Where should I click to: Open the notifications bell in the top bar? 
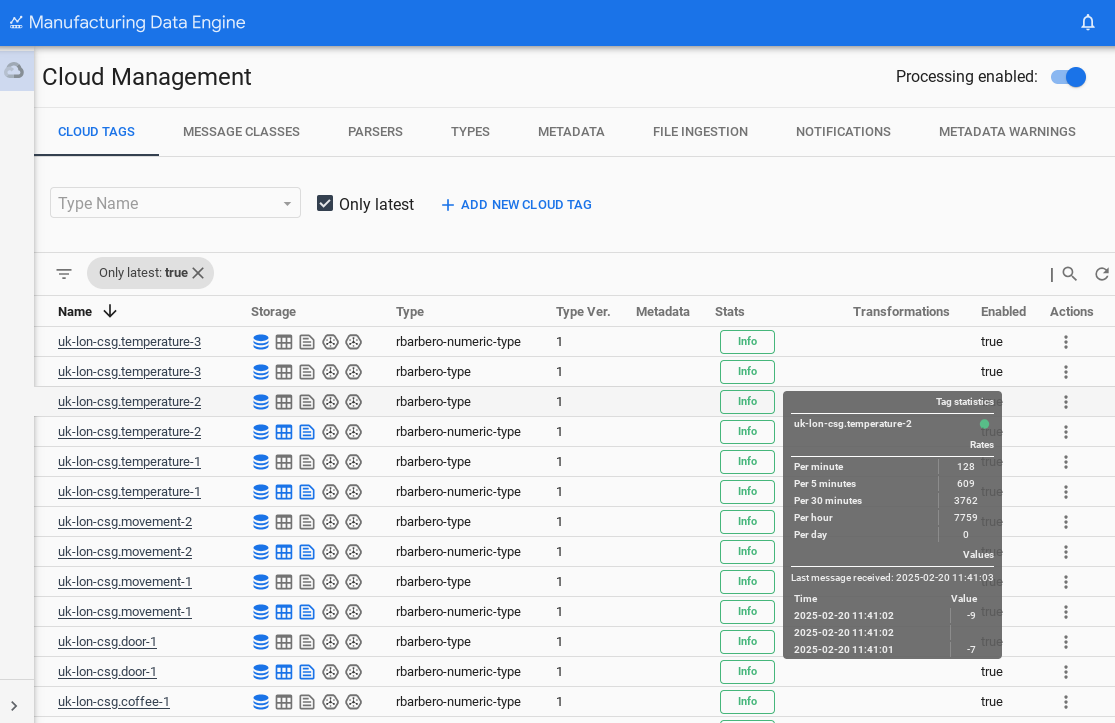1087,21
